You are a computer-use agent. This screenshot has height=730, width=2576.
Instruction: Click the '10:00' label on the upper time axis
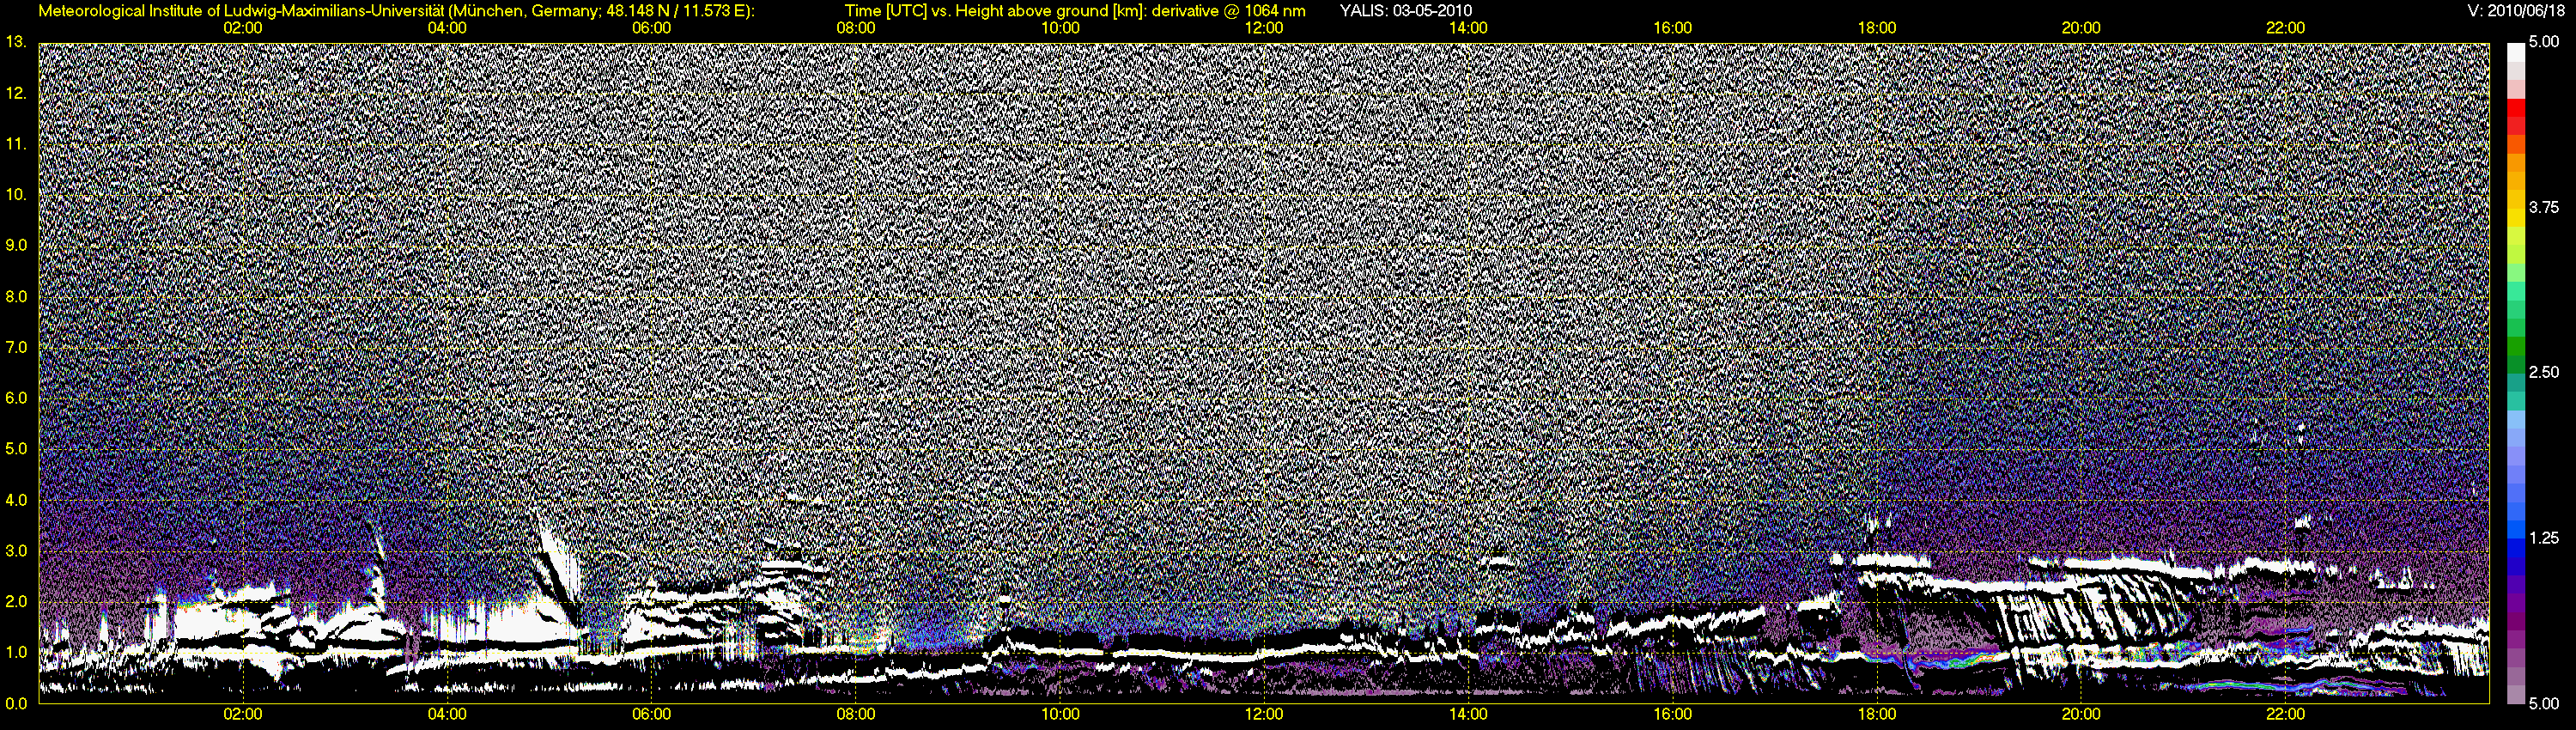point(1060,28)
